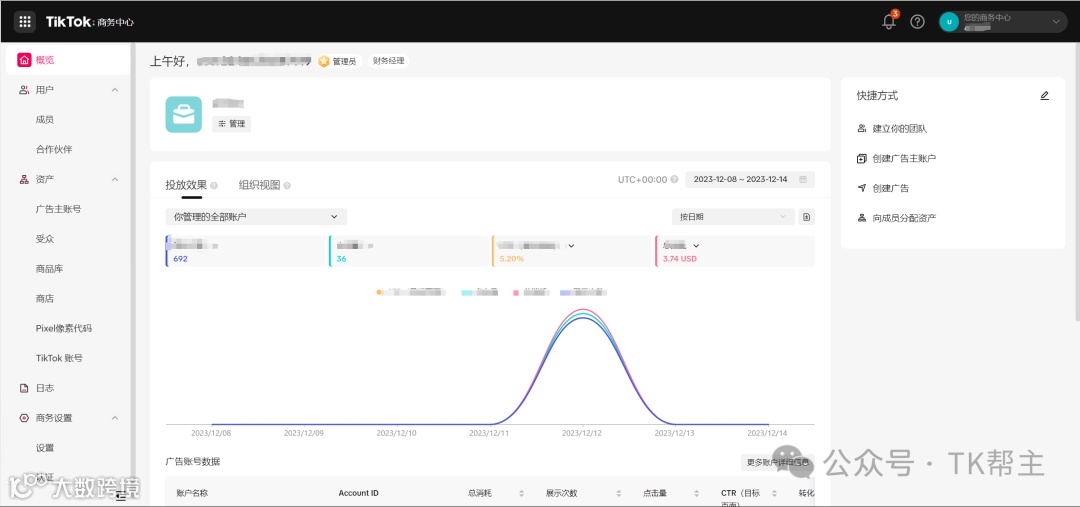Select the metric card showing 692
Viewport: 1080px width, 507px height.
click(245, 251)
